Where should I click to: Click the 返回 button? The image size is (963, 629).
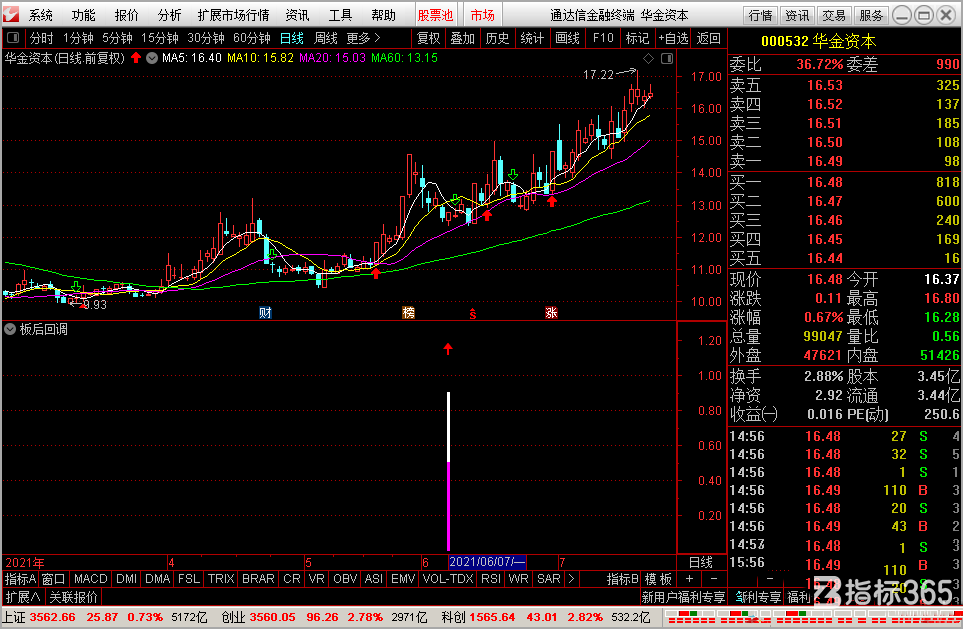pyautogui.click(x=709, y=39)
